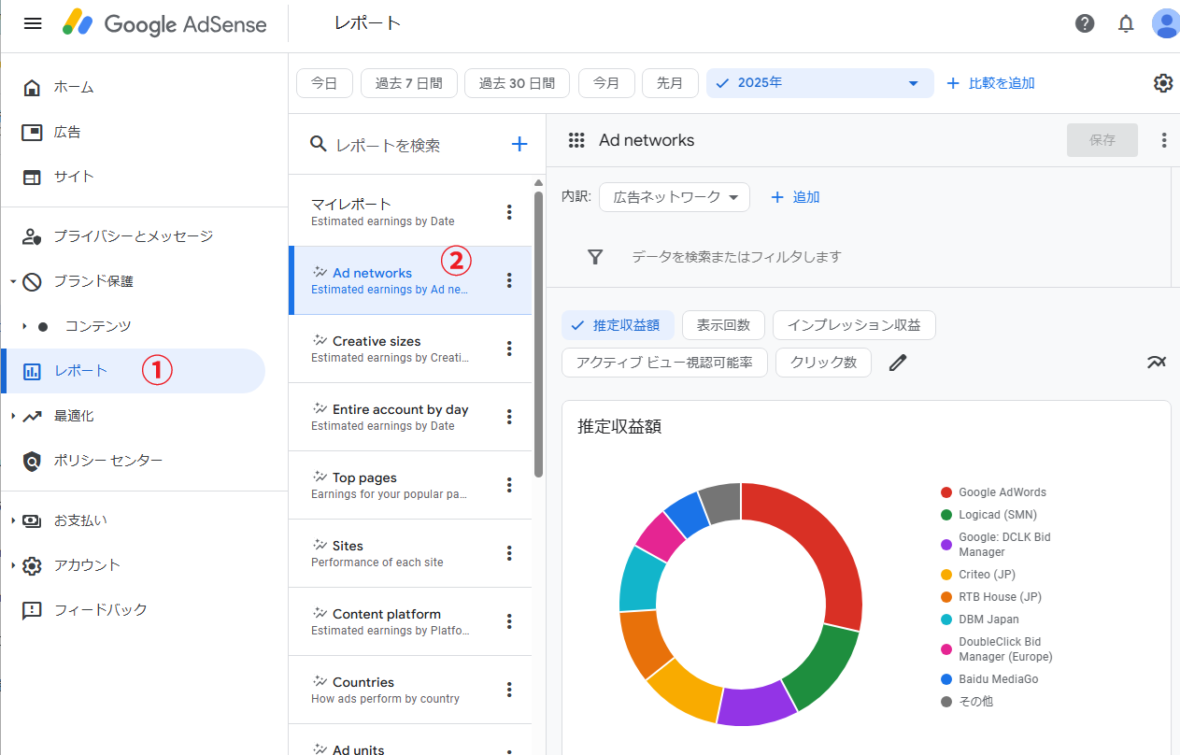This screenshot has height=755, width=1180.
Task: Select 先月 date range
Action: pyautogui.click(x=670, y=83)
